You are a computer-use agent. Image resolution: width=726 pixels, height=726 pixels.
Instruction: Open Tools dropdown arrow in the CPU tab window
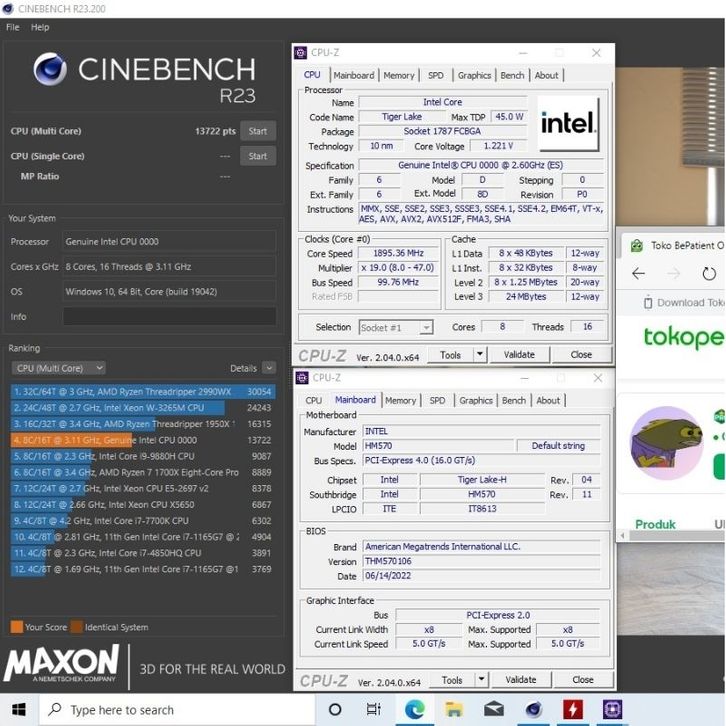[479, 354]
